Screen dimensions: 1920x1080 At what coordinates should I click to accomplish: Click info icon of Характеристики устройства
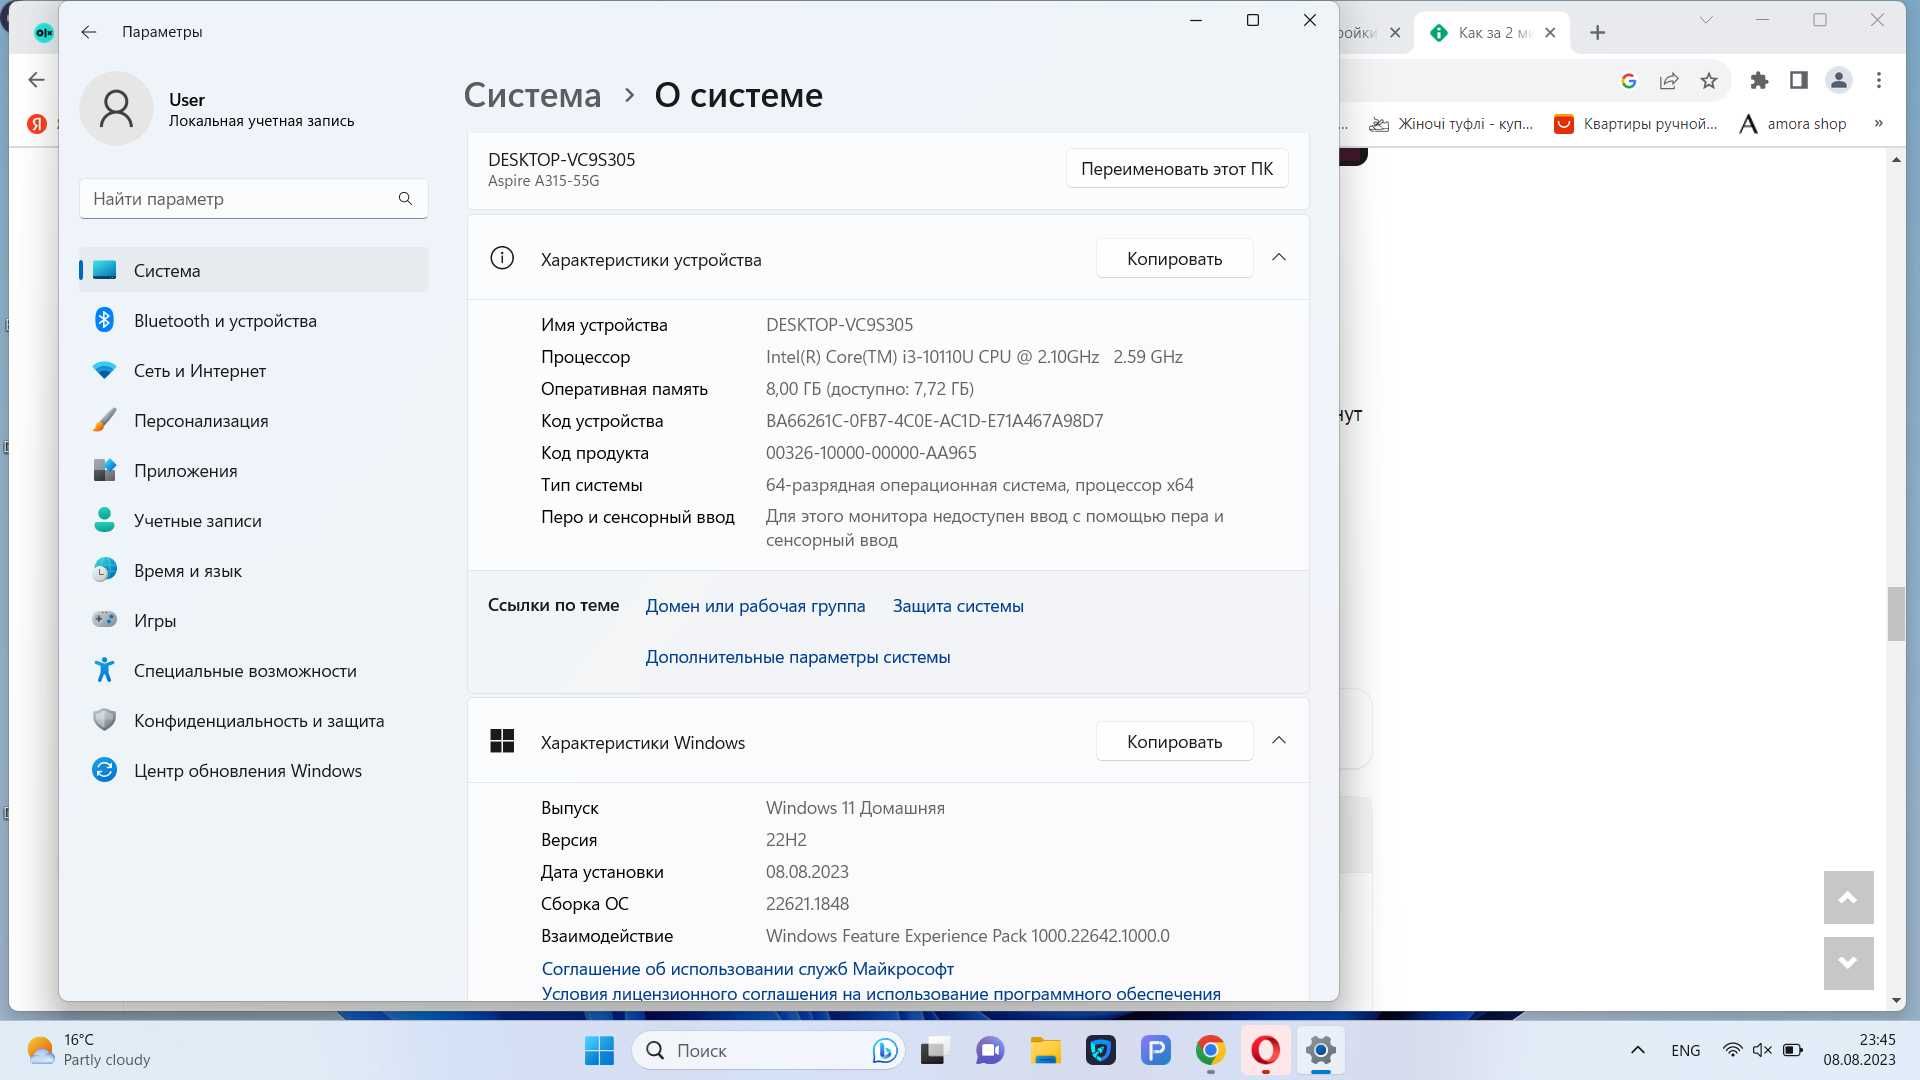point(502,259)
